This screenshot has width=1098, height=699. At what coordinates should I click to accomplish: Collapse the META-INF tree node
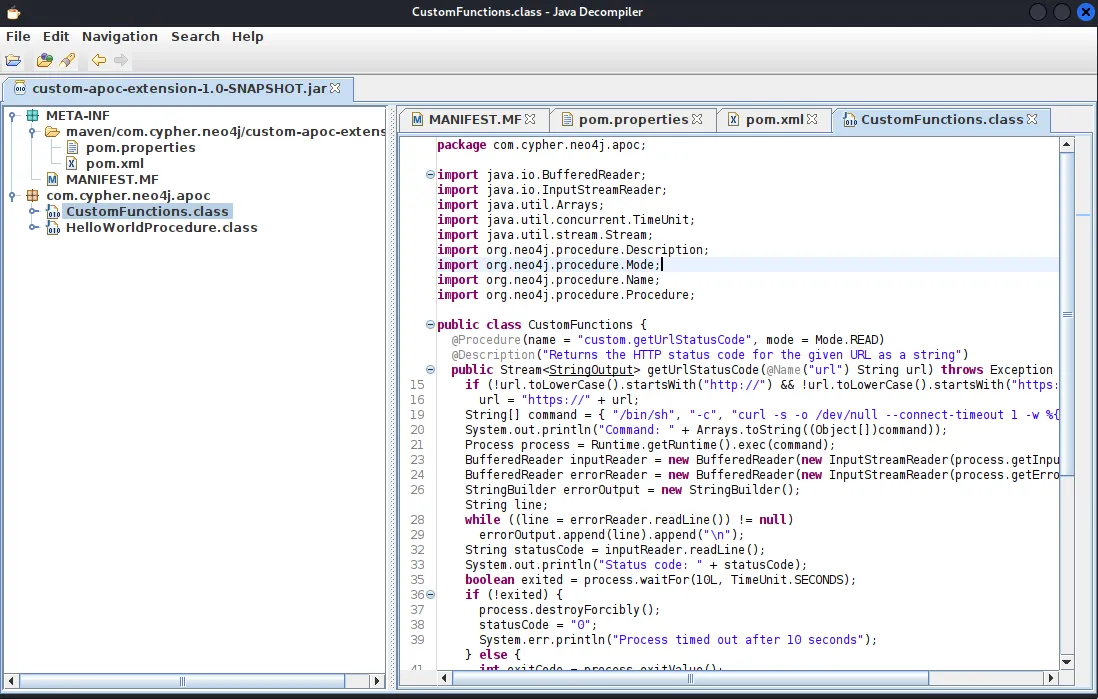click(12, 116)
